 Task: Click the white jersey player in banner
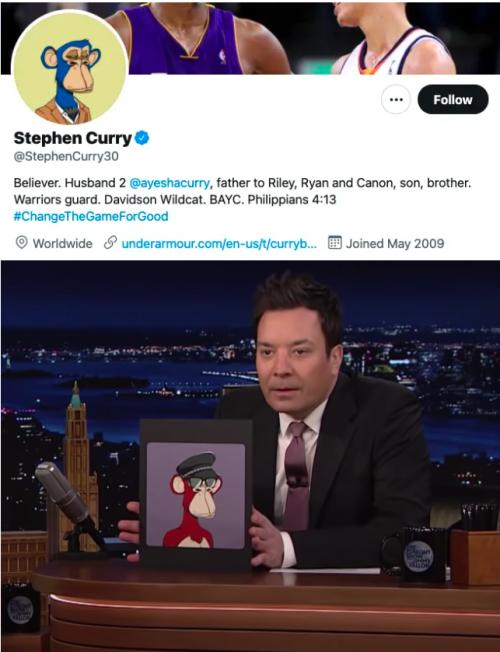tap(393, 39)
